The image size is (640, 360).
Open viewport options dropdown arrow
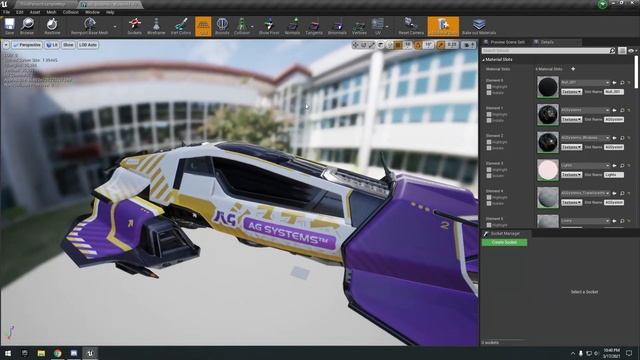click(x=6, y=45)
